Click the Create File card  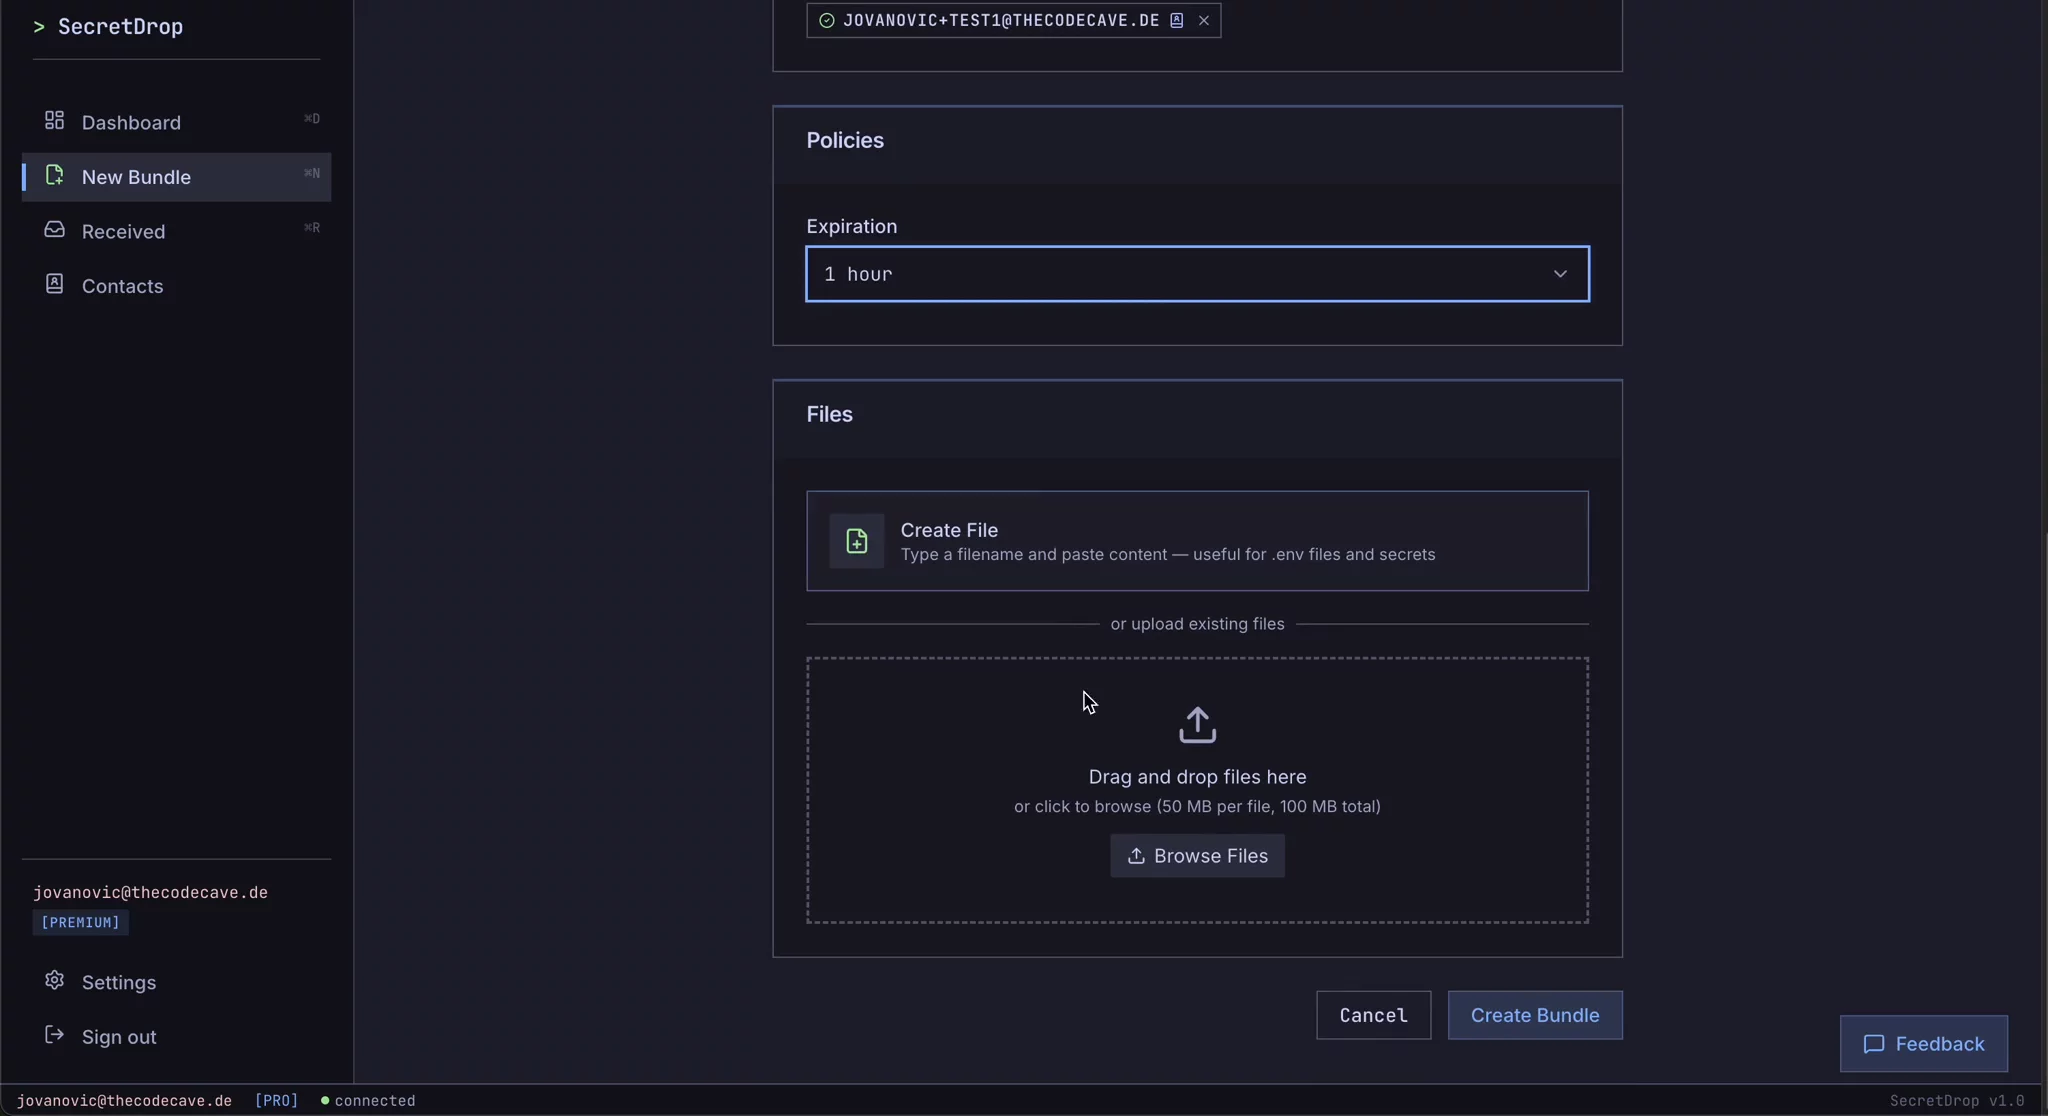click(x=1197, y=541)
